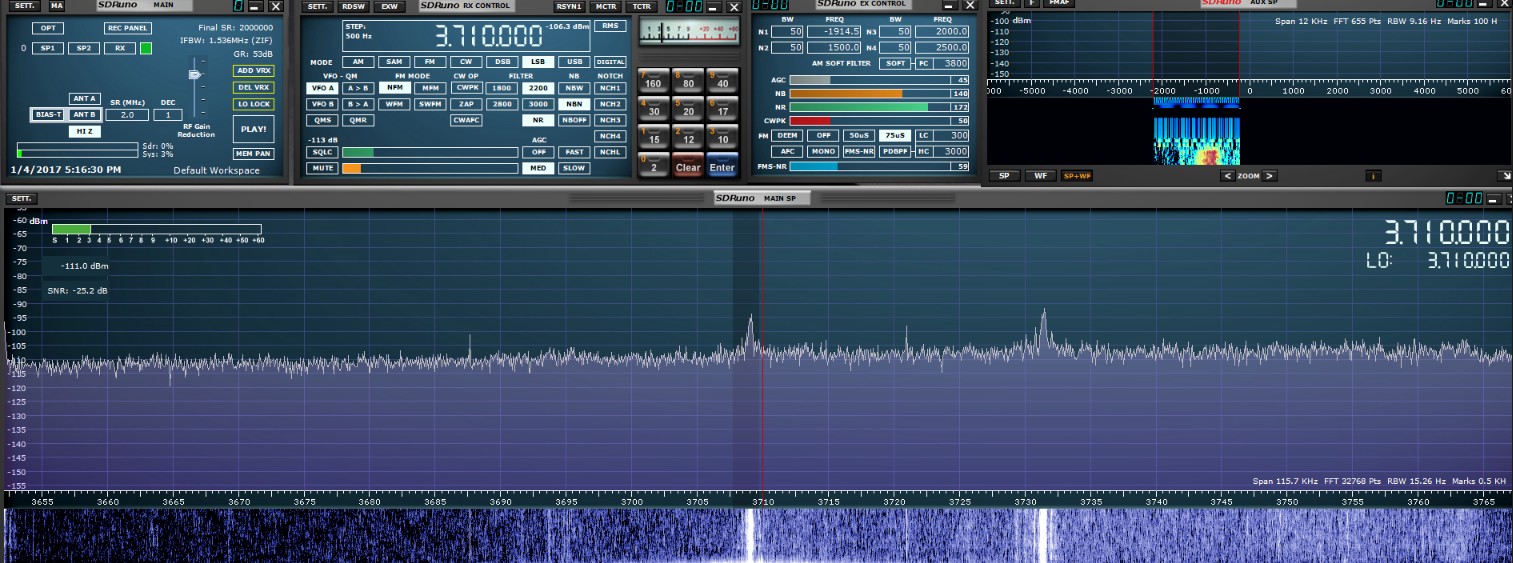The image size is (1513, 563).
Task: Click the orange info 'i' button in AUX SP
Action: pos(1373,176)
